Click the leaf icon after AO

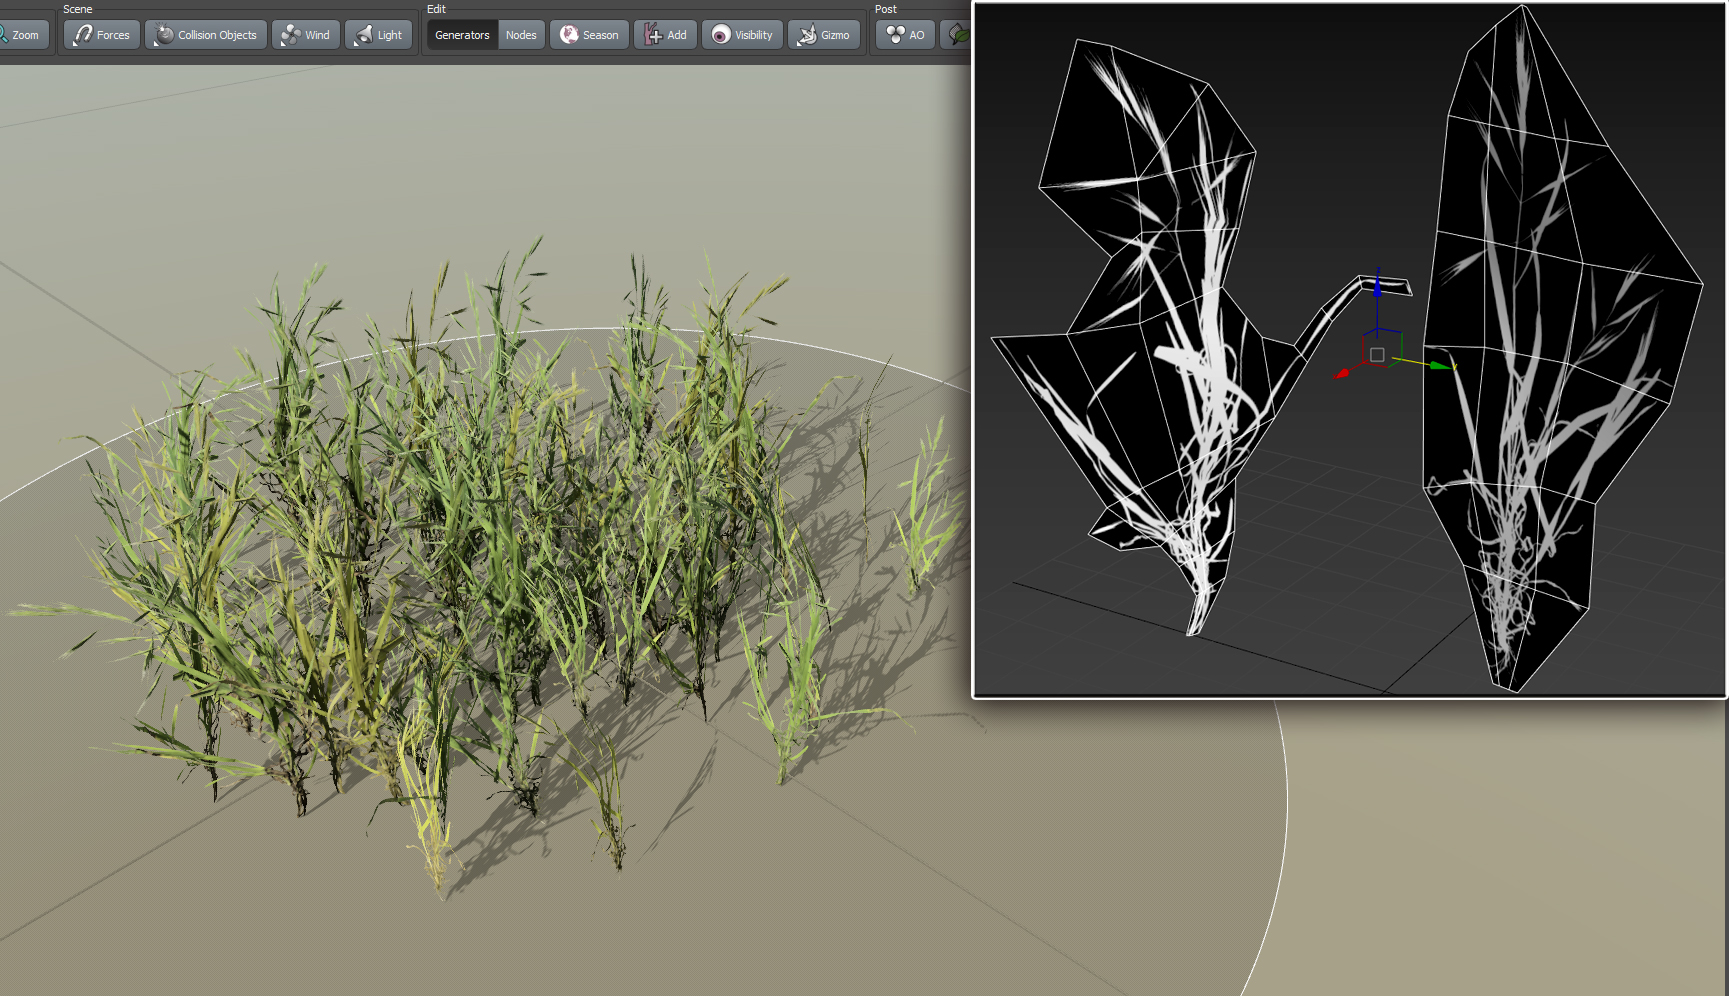[x=957, y=35]
